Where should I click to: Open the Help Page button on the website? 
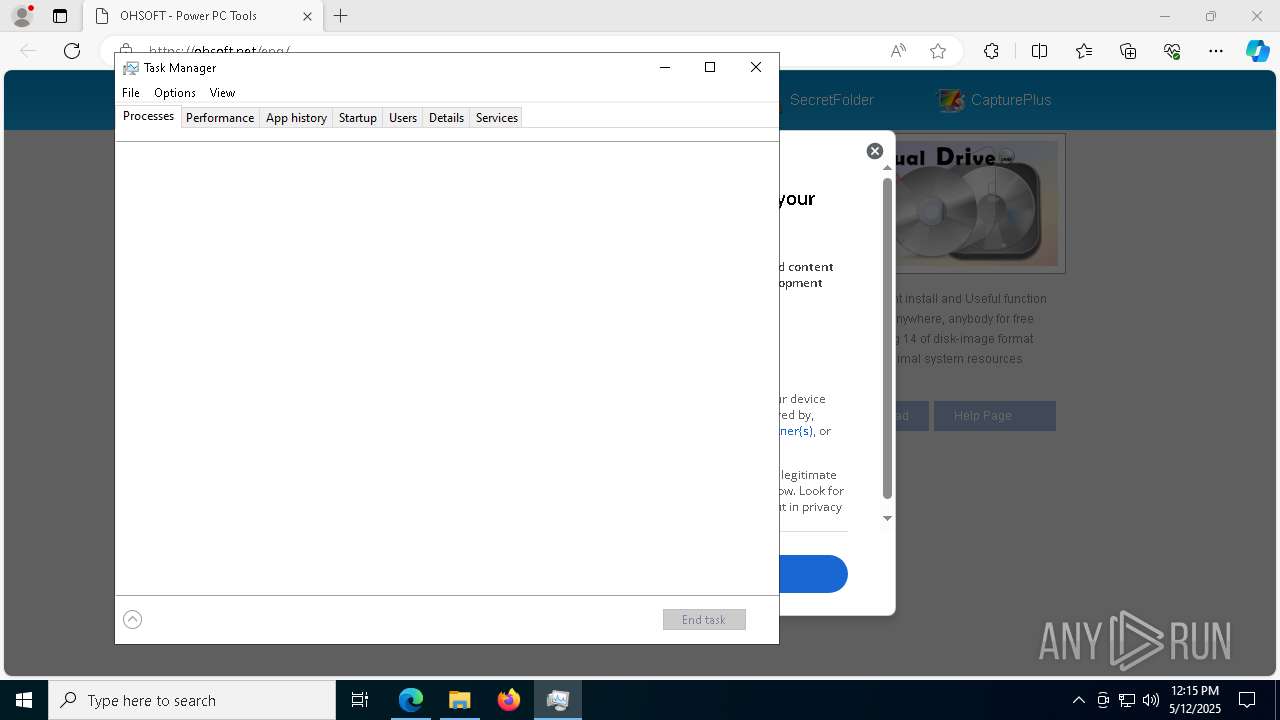994,416
